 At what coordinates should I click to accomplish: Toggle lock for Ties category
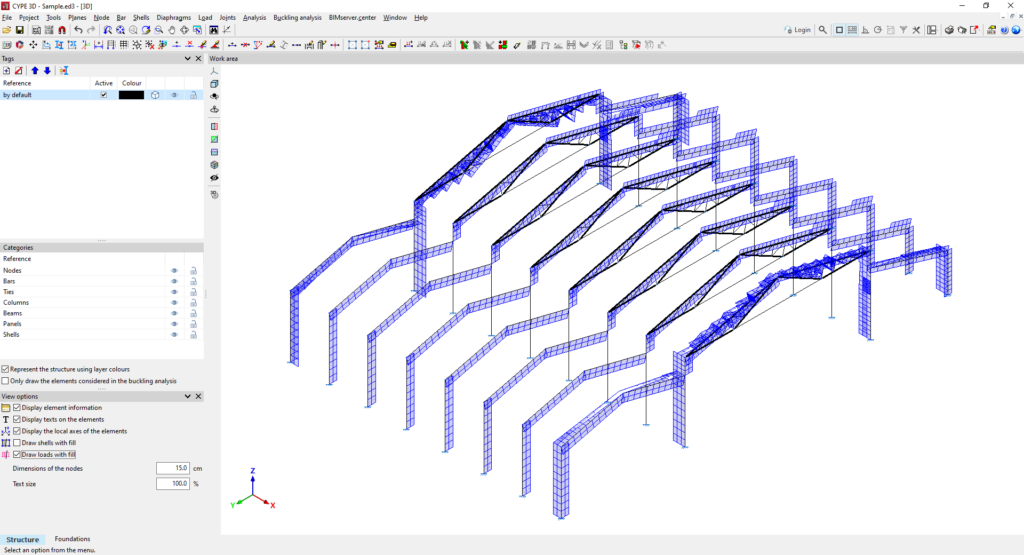click(x=193, y=292)
